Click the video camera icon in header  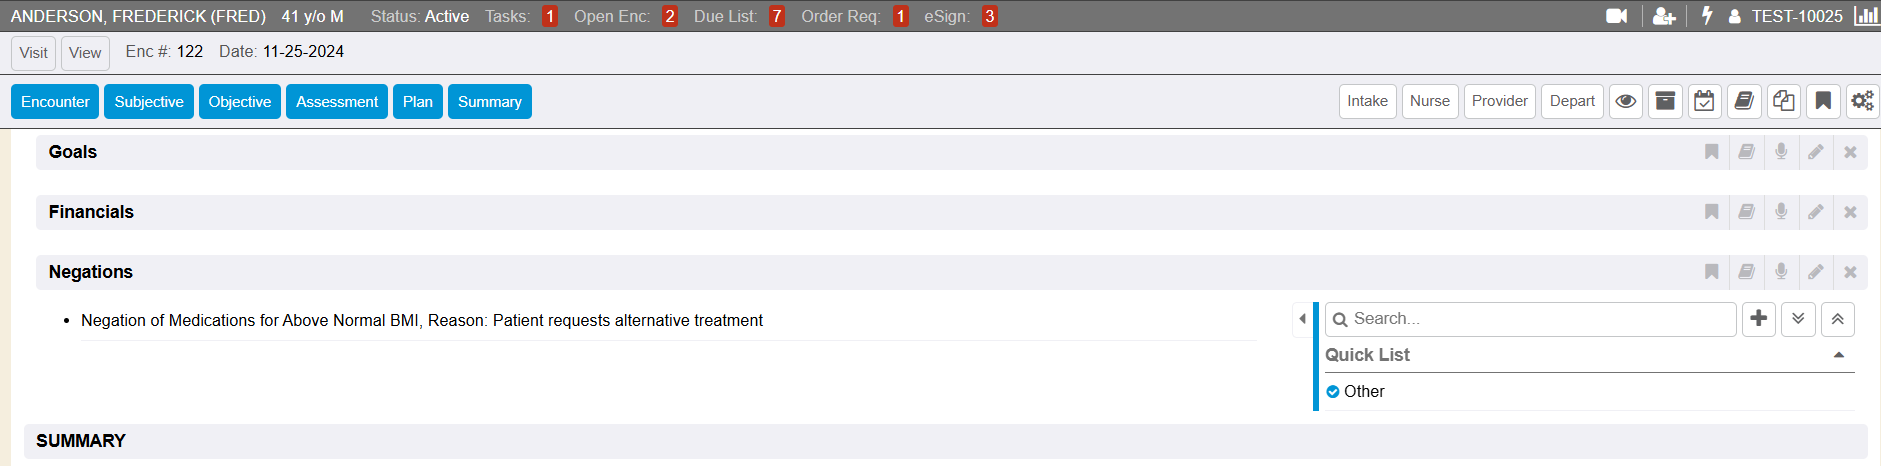1616,16
